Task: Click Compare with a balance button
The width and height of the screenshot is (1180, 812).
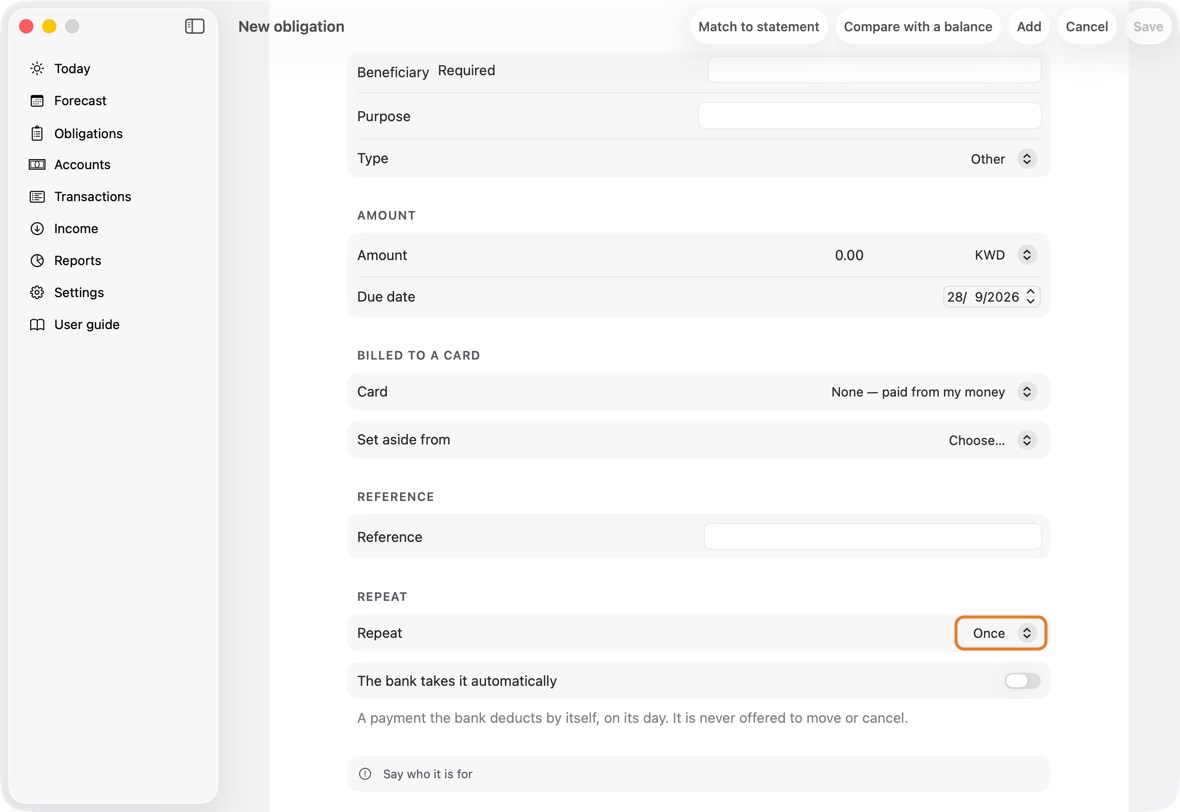Action: click(917, 26)
